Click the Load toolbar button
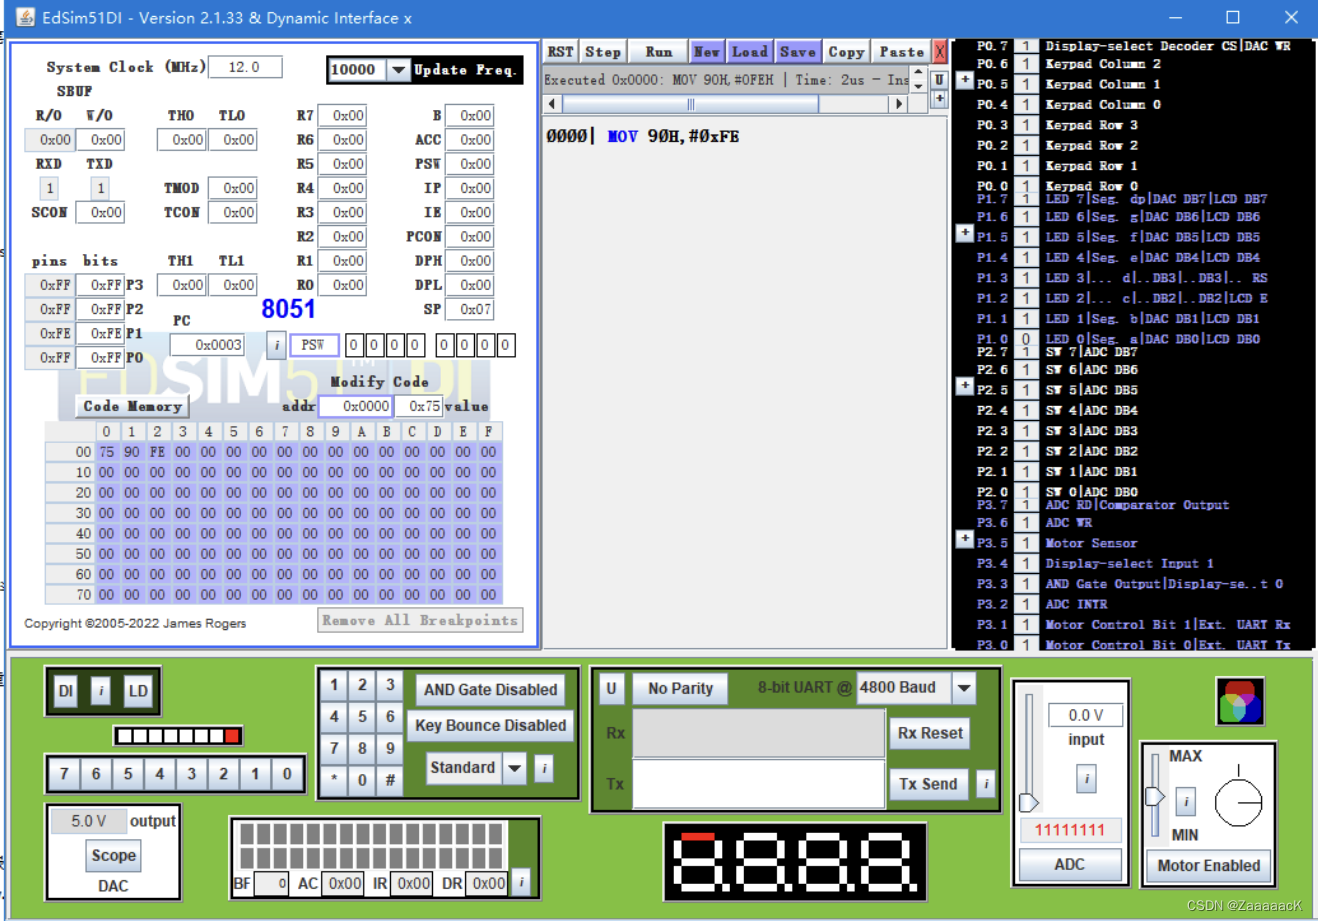The image size is (1318, 921). click(749, 51)
